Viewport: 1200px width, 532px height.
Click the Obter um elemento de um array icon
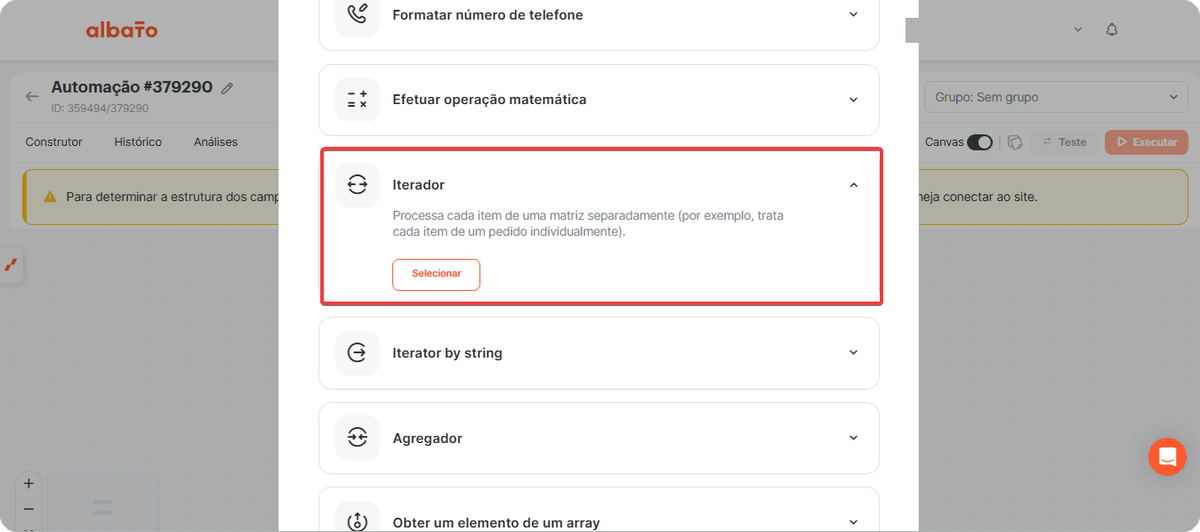click(x=357, y=521)
